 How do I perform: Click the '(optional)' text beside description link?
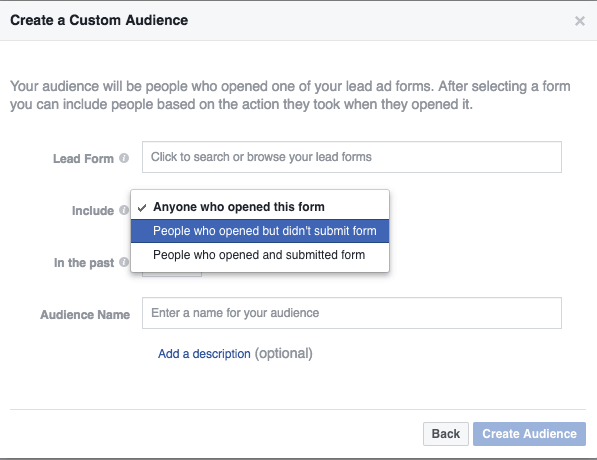pos(284,354)
